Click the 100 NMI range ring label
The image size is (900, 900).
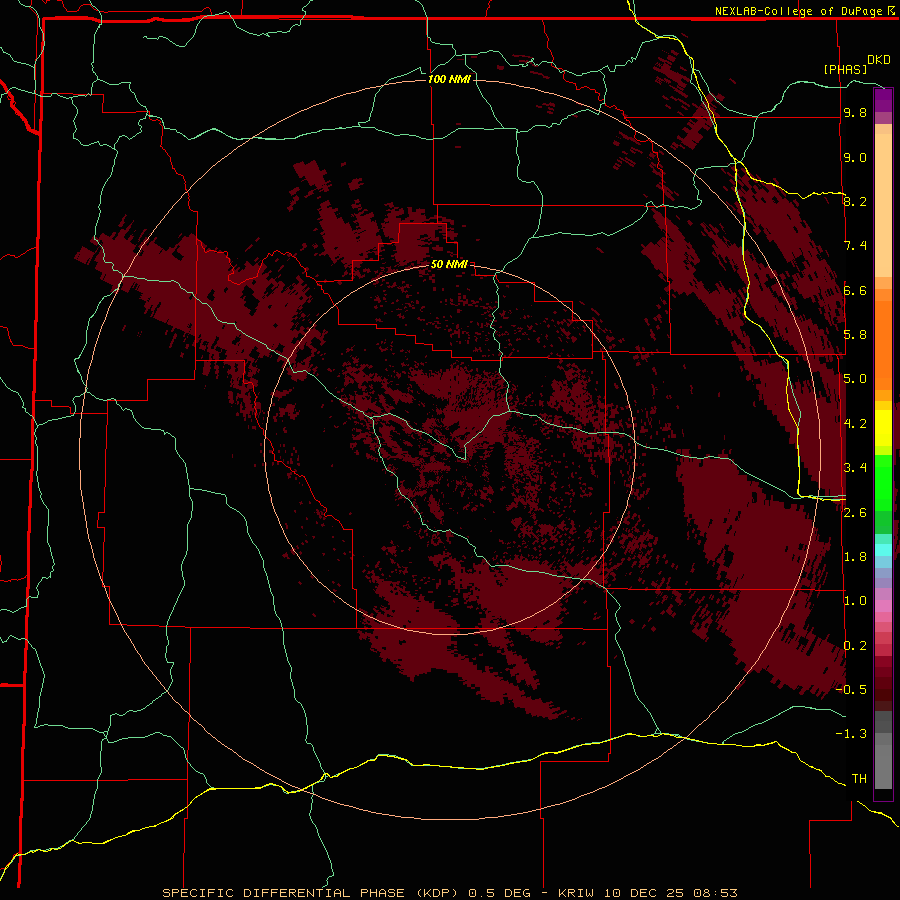tap(449, 79)
